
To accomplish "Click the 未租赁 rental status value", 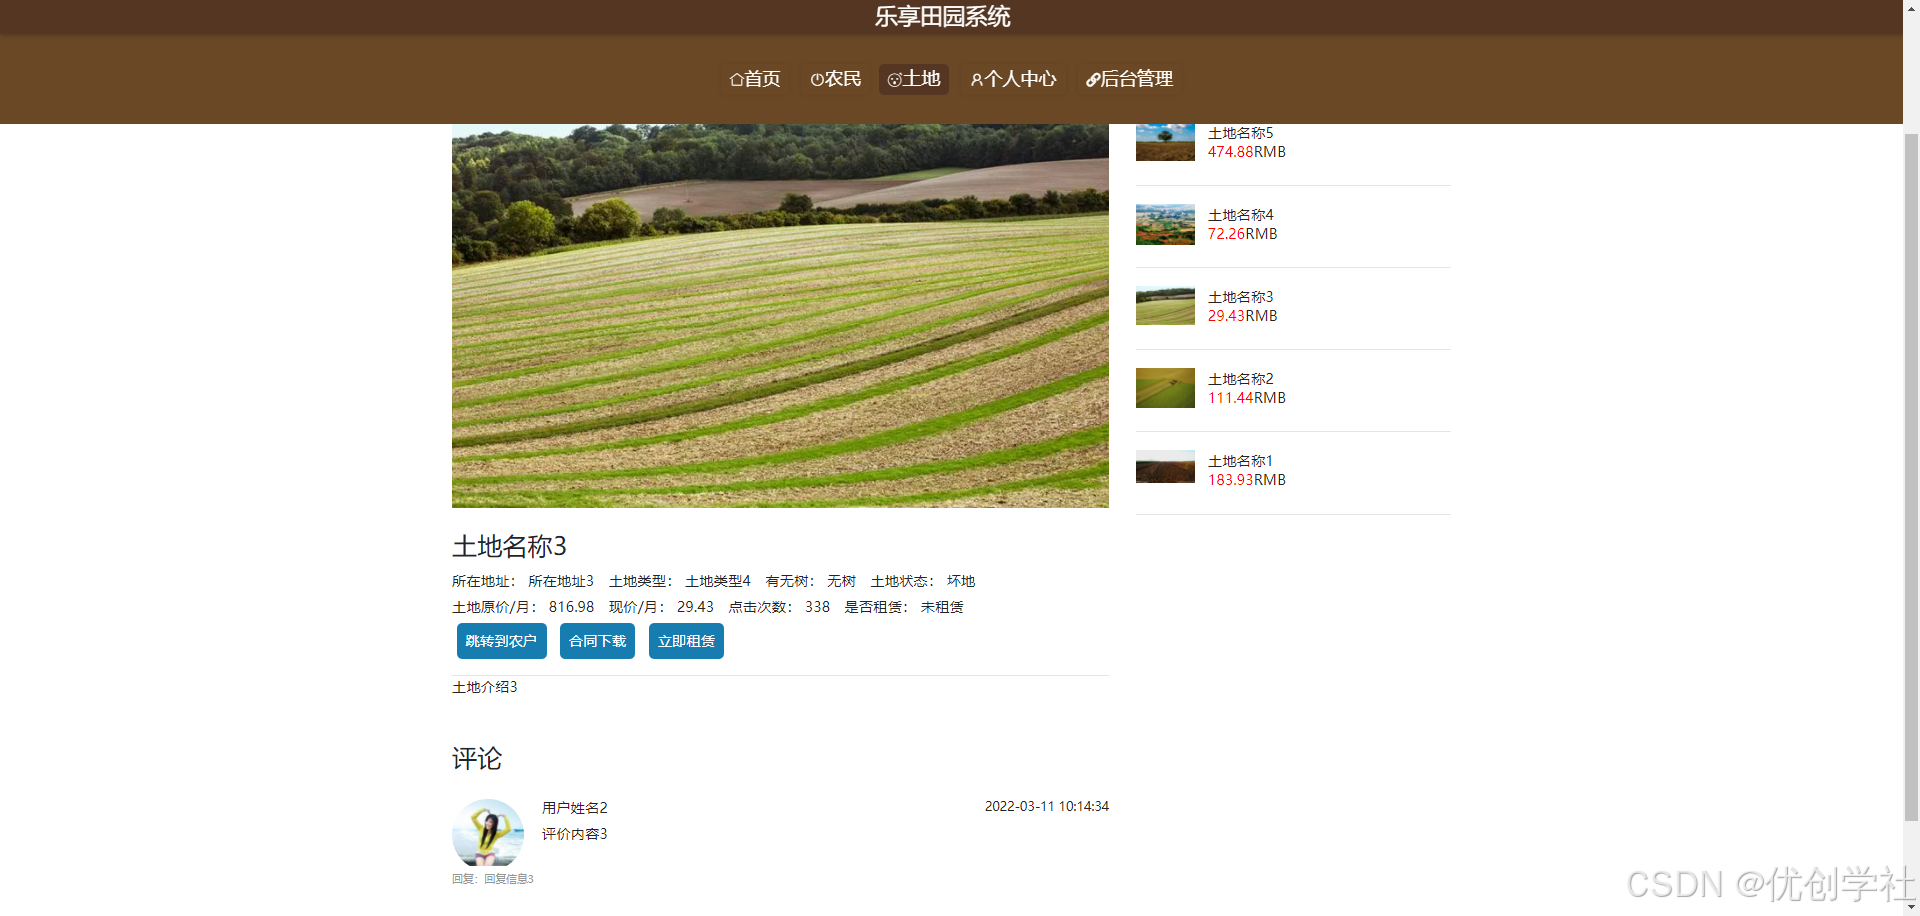I will (942, 607).
